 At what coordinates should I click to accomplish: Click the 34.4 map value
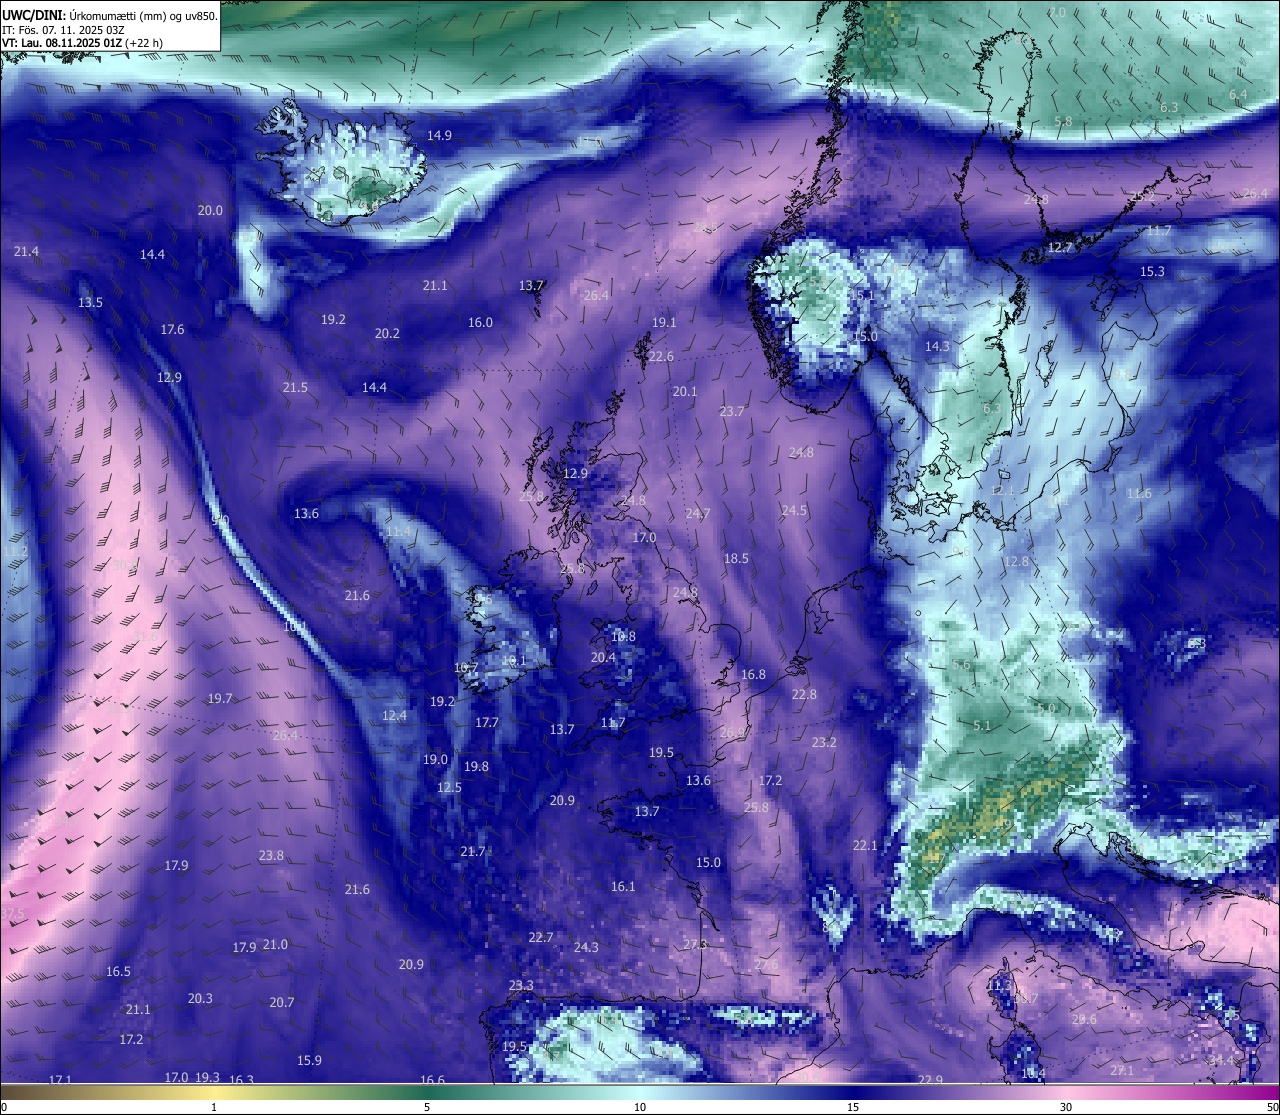pos(1221,1060)
